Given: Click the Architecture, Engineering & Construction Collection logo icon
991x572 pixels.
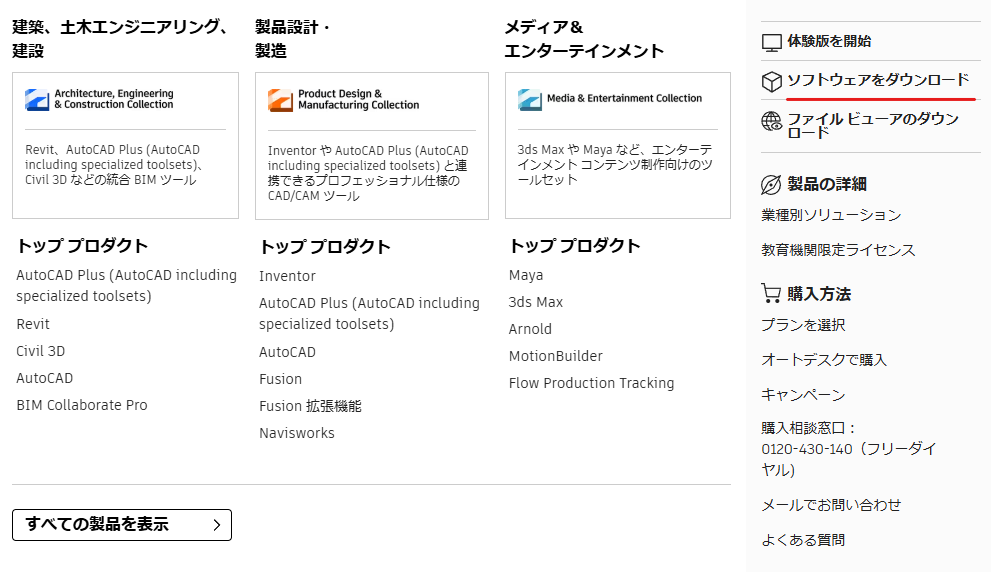Looking at the screenshot, I should pyautogui.click(x=37, y=99).
